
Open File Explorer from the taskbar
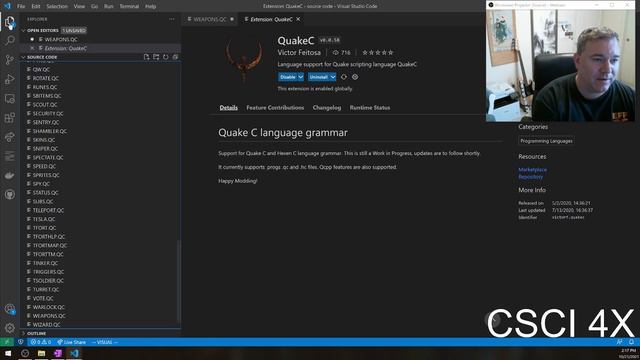pos(41,353)
